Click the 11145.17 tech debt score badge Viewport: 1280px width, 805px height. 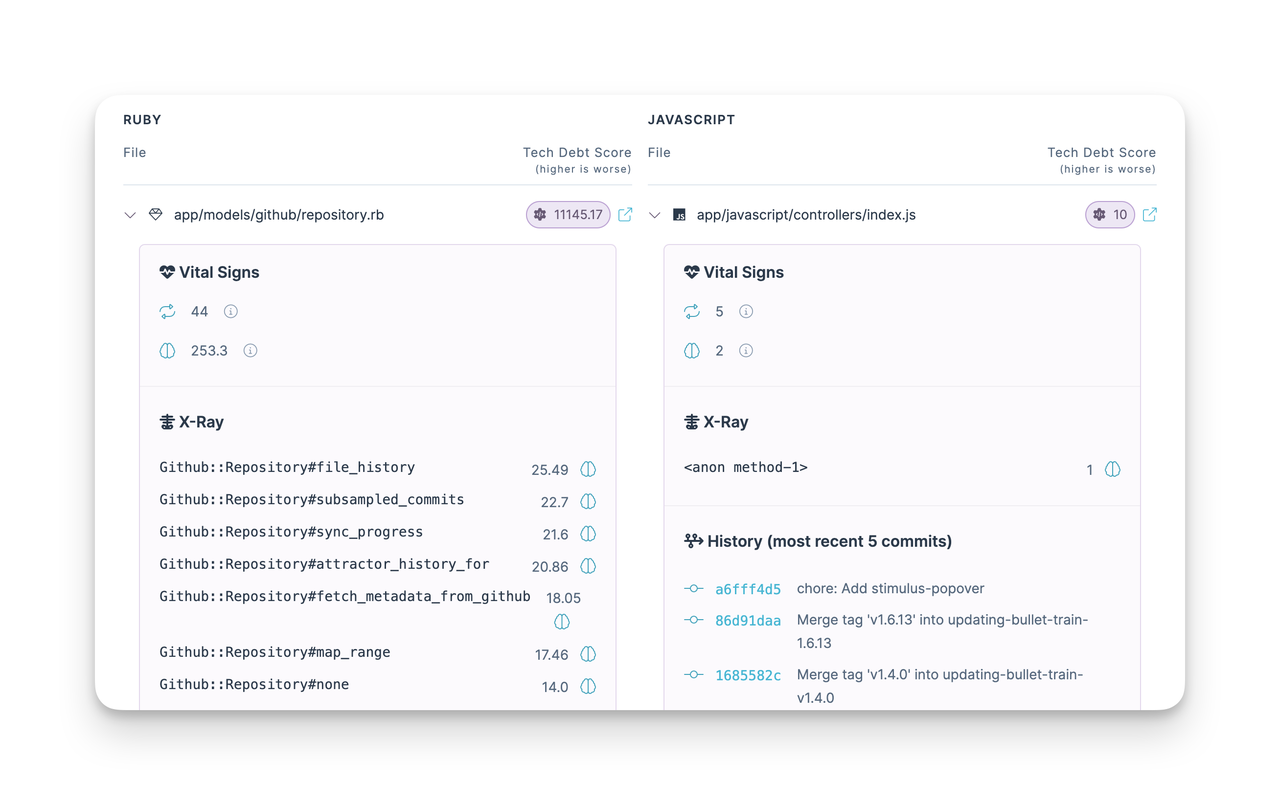pyautogui.click(x=568, y=214)
